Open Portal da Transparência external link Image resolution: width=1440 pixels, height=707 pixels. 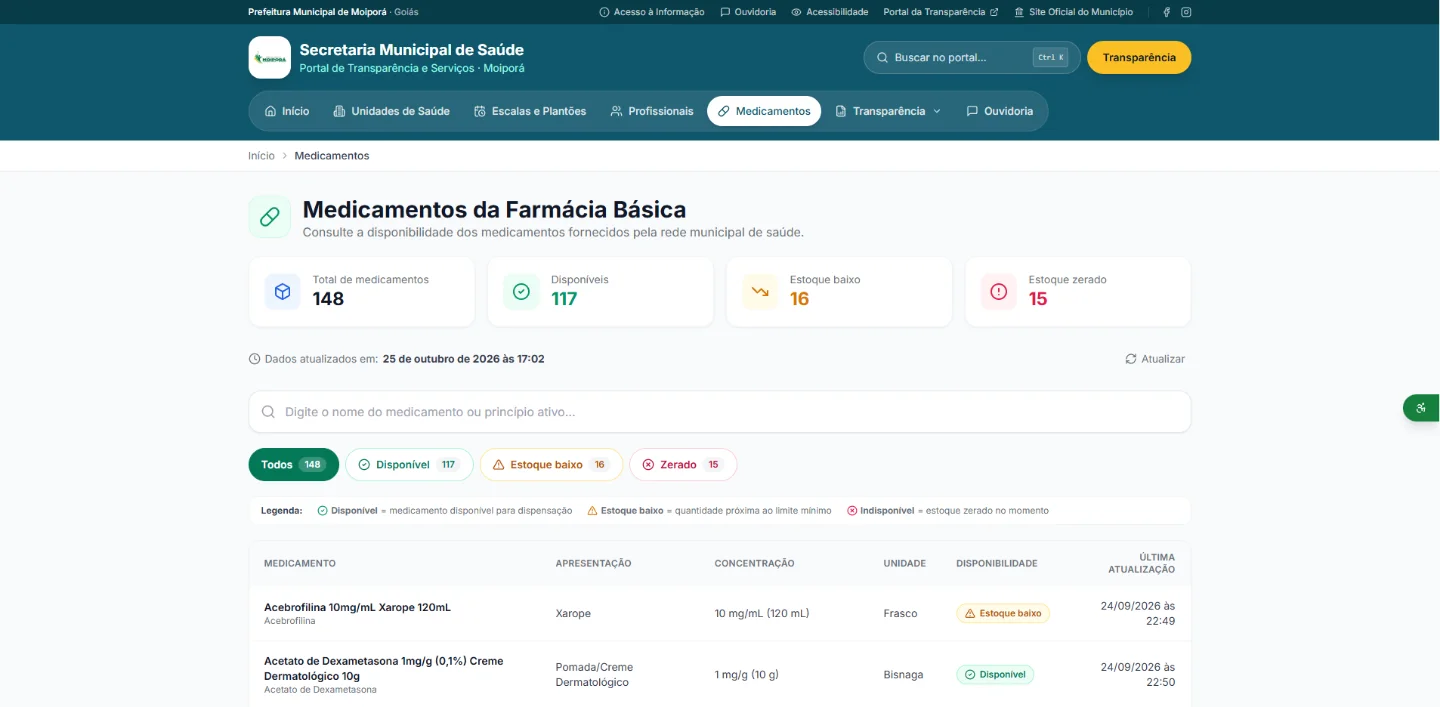[941, 12]
